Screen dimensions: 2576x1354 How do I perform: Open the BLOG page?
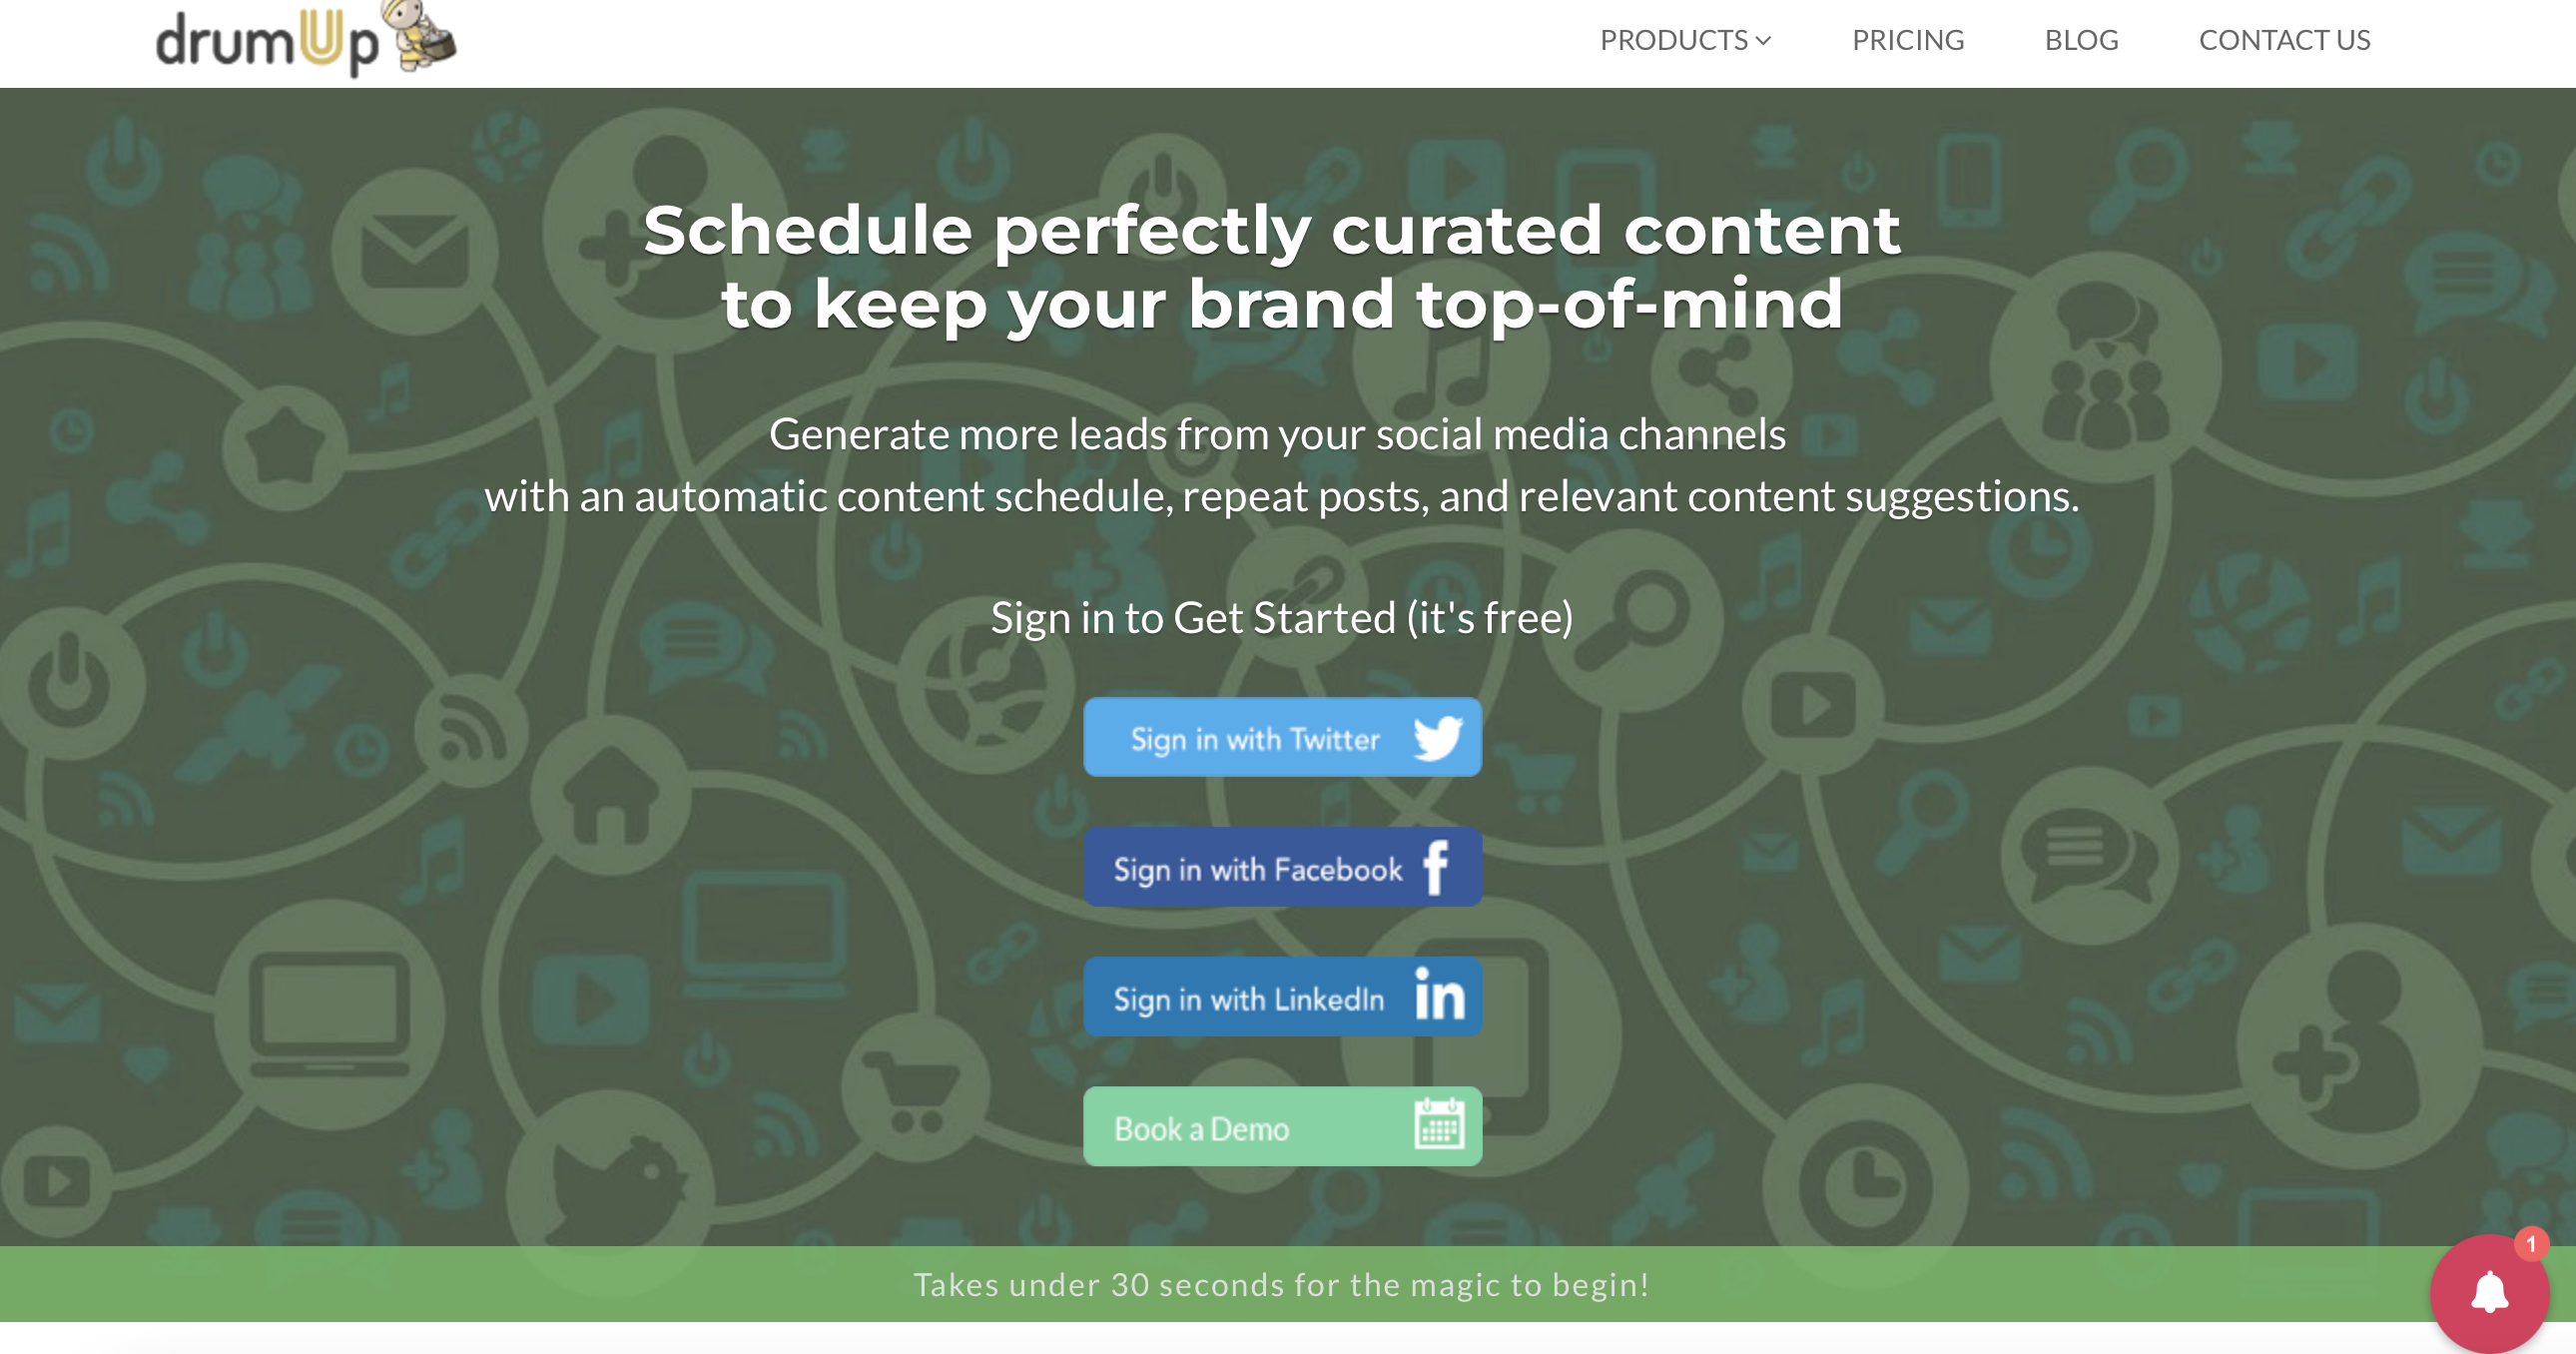pos(2084,38)
